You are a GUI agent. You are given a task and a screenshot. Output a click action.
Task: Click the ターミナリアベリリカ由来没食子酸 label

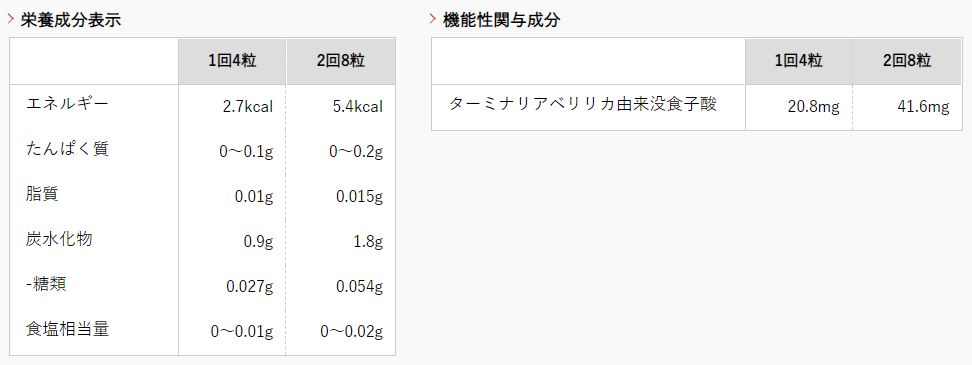click(583, 104)
